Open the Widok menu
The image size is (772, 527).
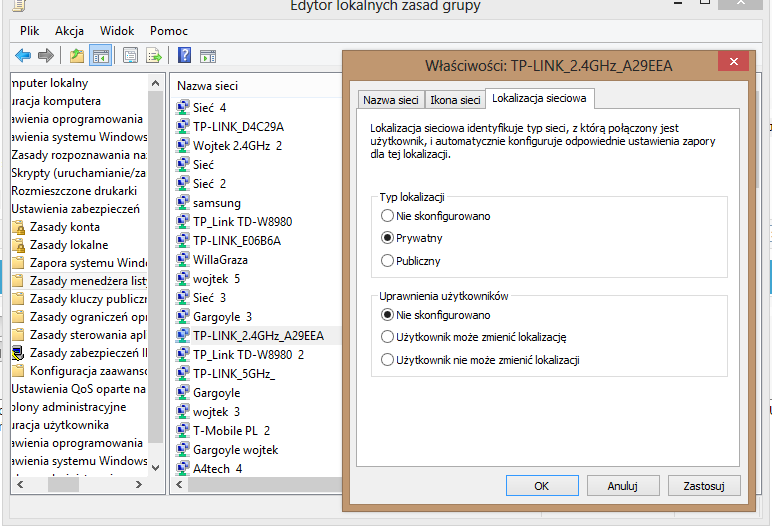[x=117, y=31]
